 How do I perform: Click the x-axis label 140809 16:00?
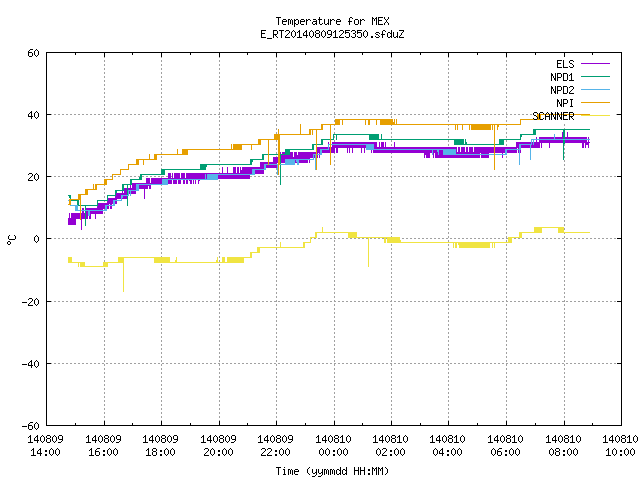103,446
